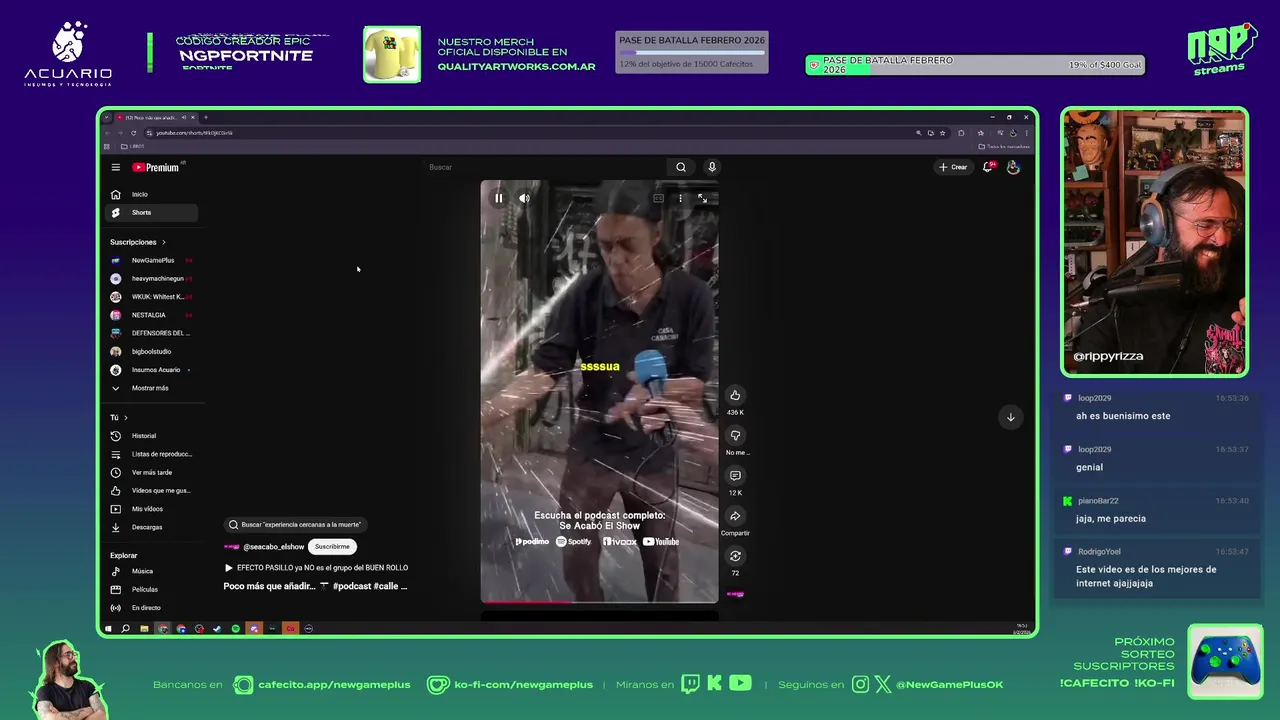The height and width of the screenshot is (720, 1280).
Task: Pause the YouTube Short video
Action: [x=498, y=198]
